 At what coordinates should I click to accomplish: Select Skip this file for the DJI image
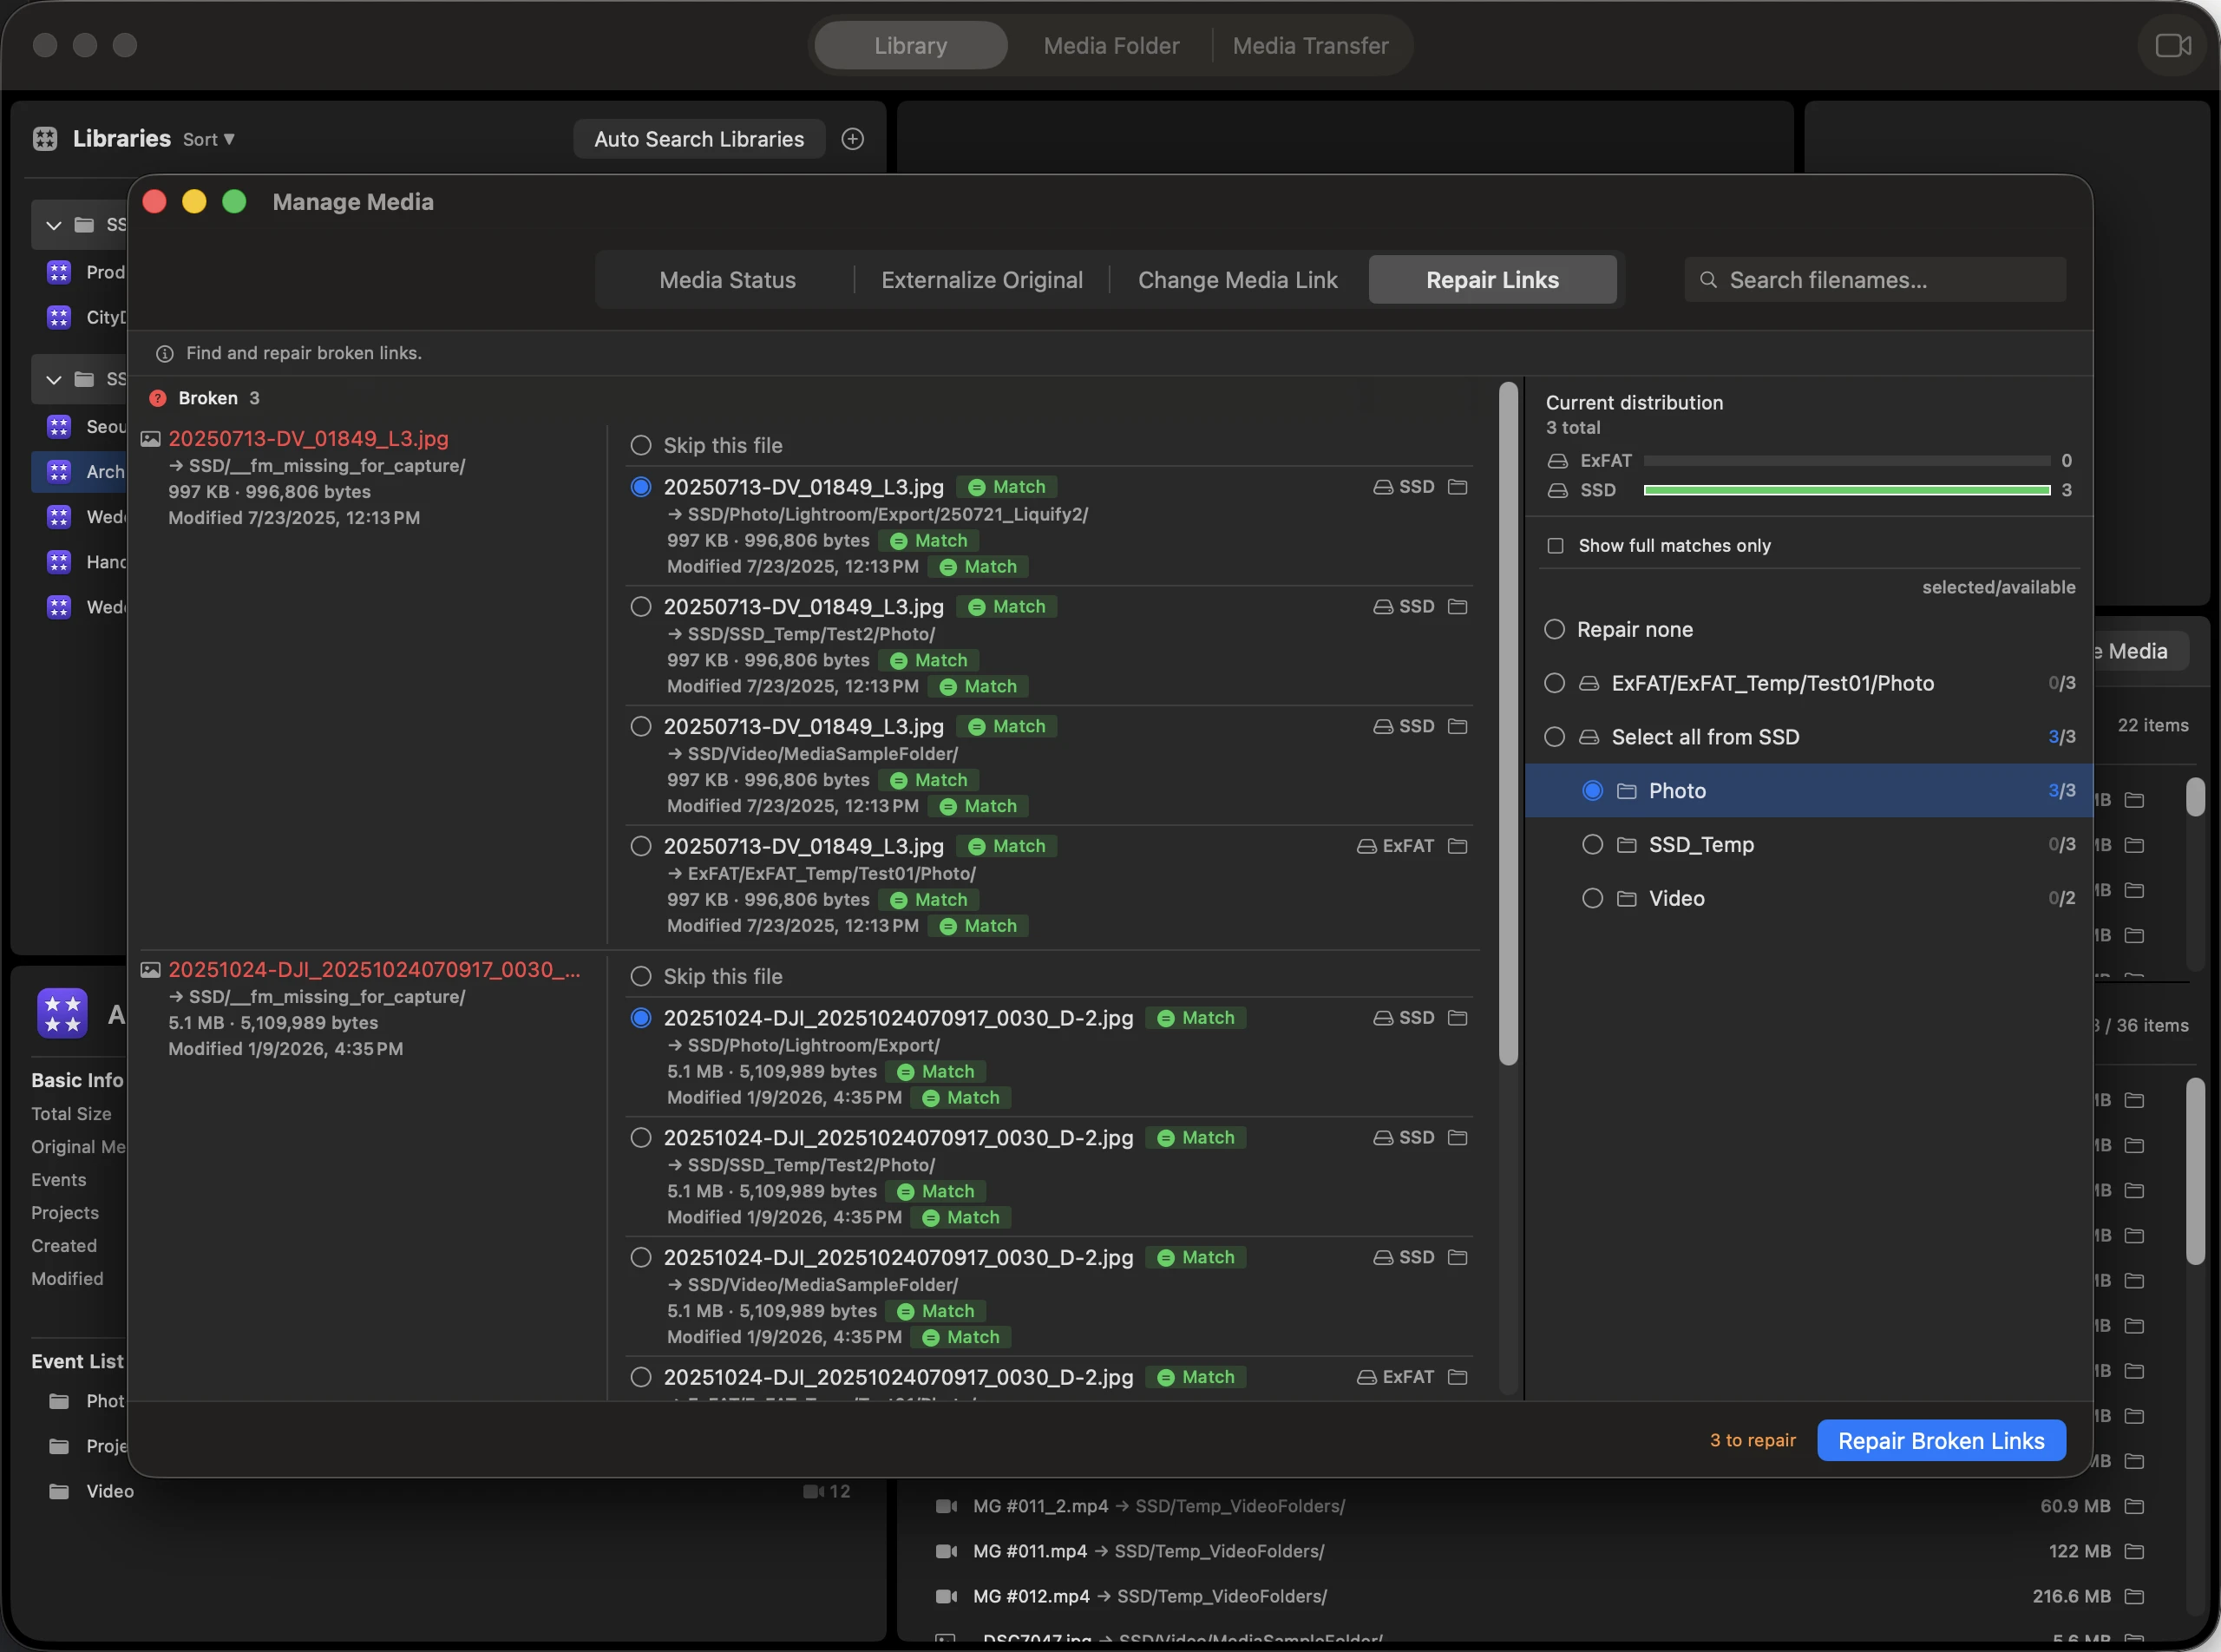click(641, 977)
